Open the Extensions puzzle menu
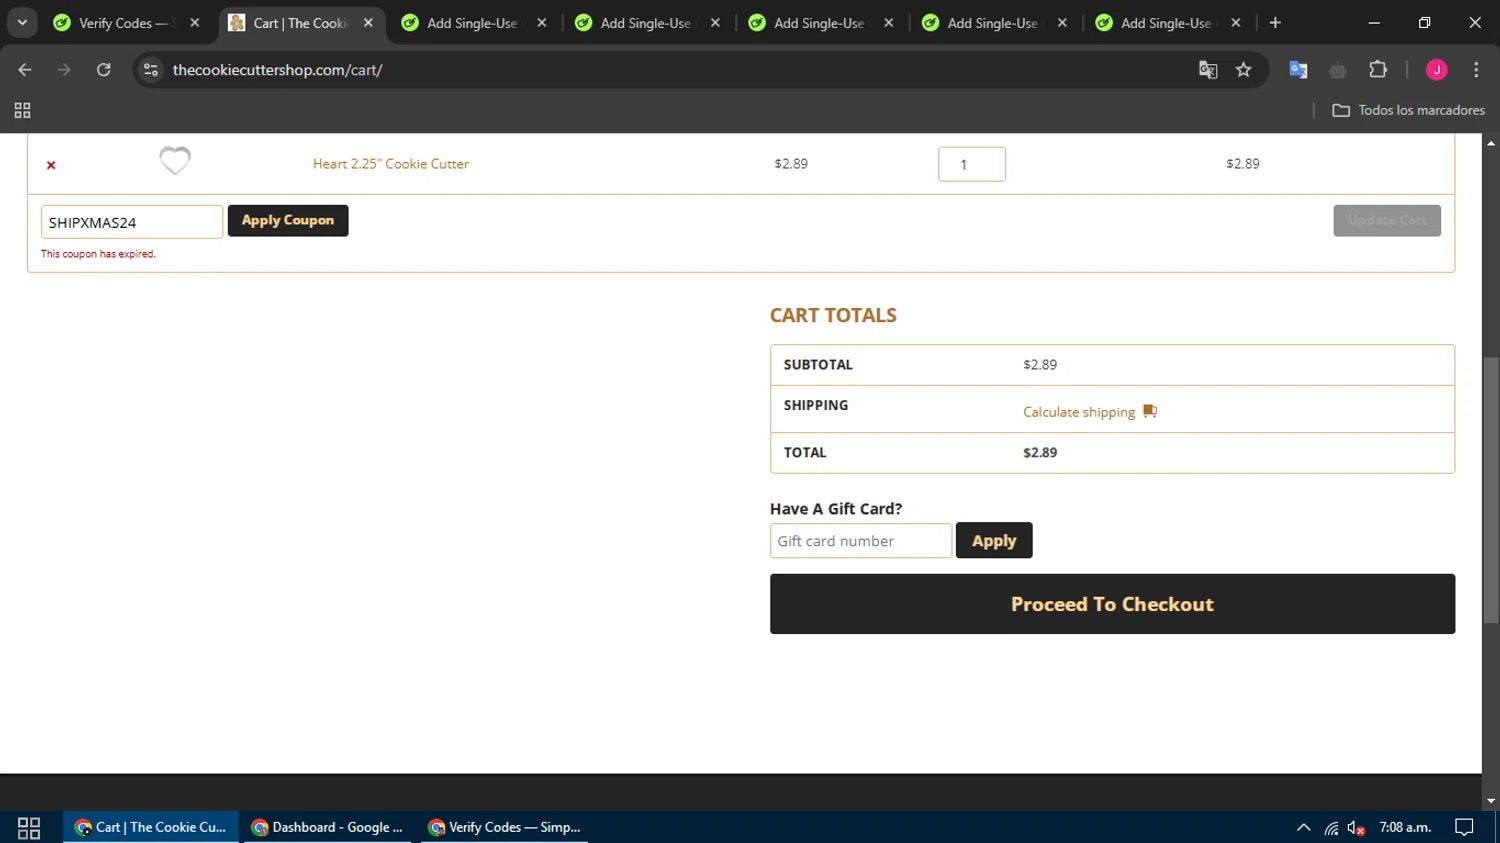 pyautogui.click(x=1378, y=70)
